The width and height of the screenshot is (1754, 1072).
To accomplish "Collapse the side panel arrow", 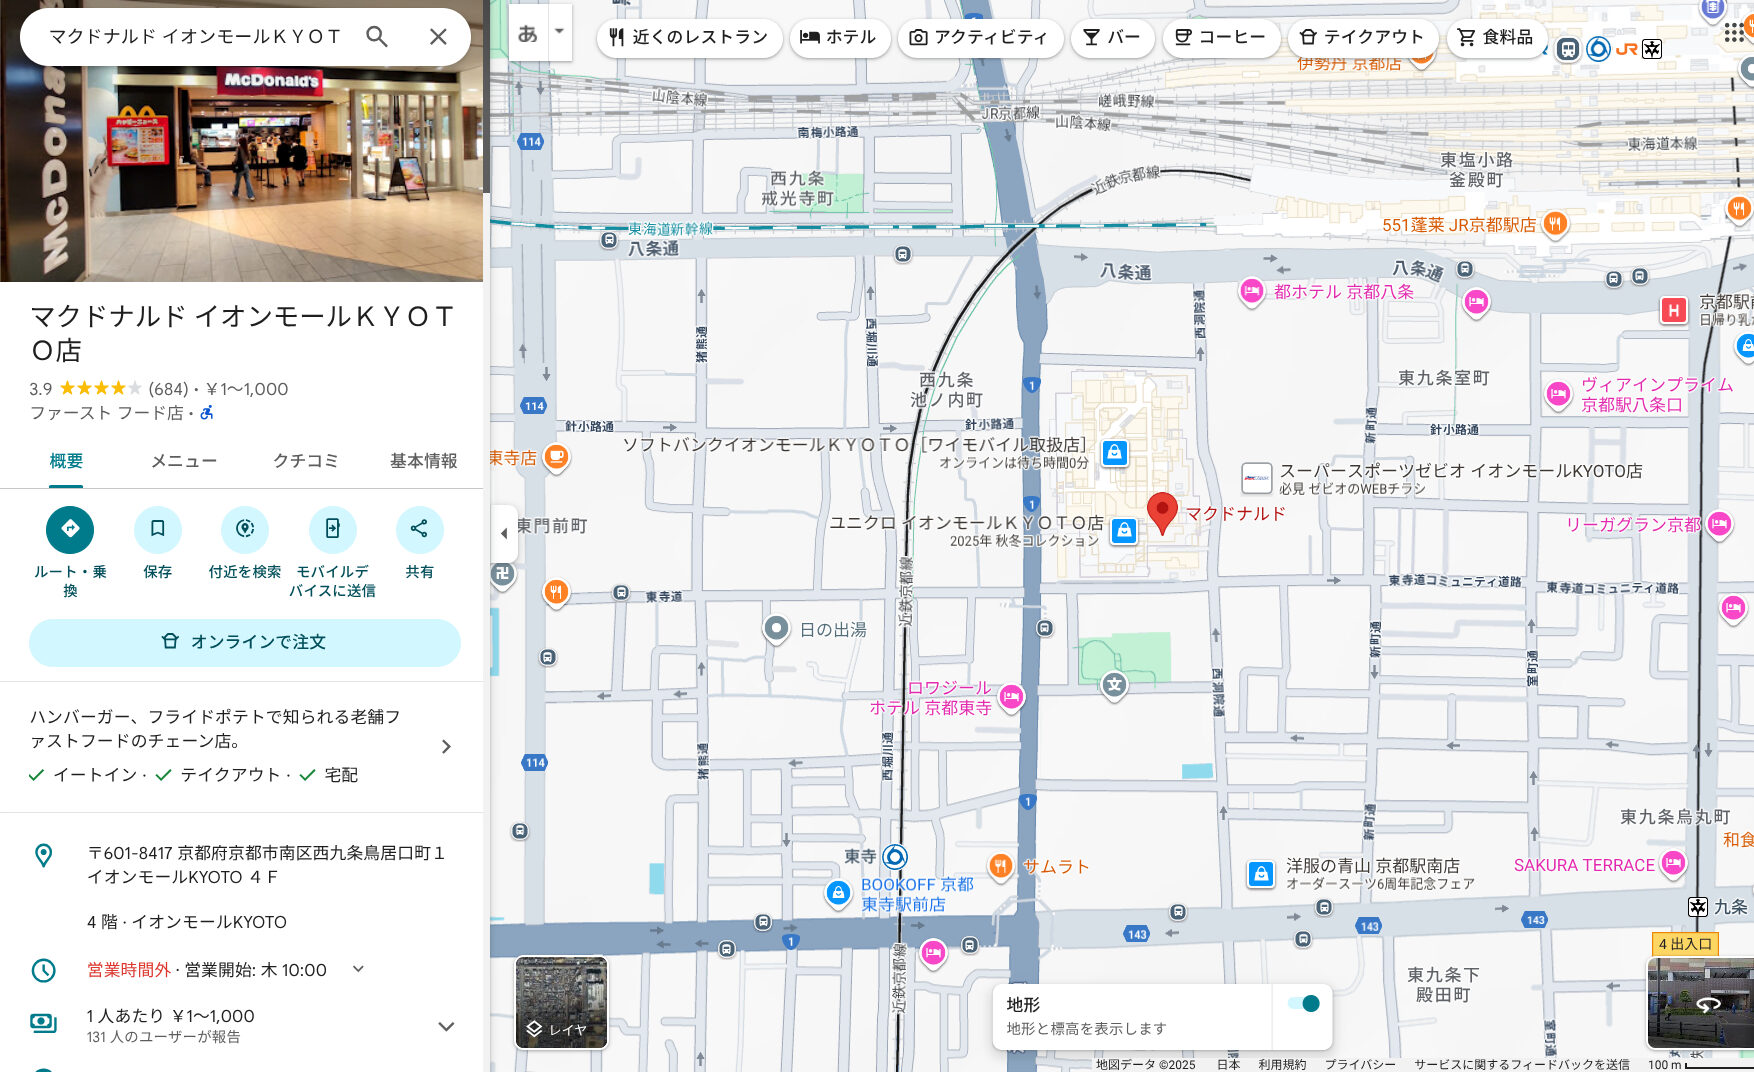I will pyautogui.click(x=504, y=533).
